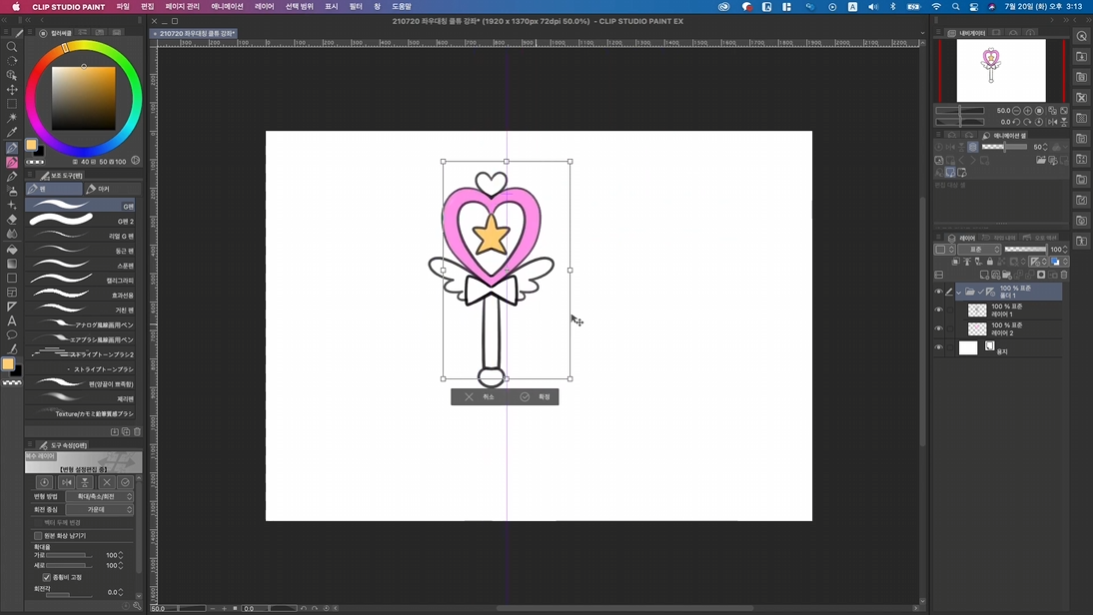Select G펜 2 brush preset
Viewport: 1093px width, 615px height.
81,221
